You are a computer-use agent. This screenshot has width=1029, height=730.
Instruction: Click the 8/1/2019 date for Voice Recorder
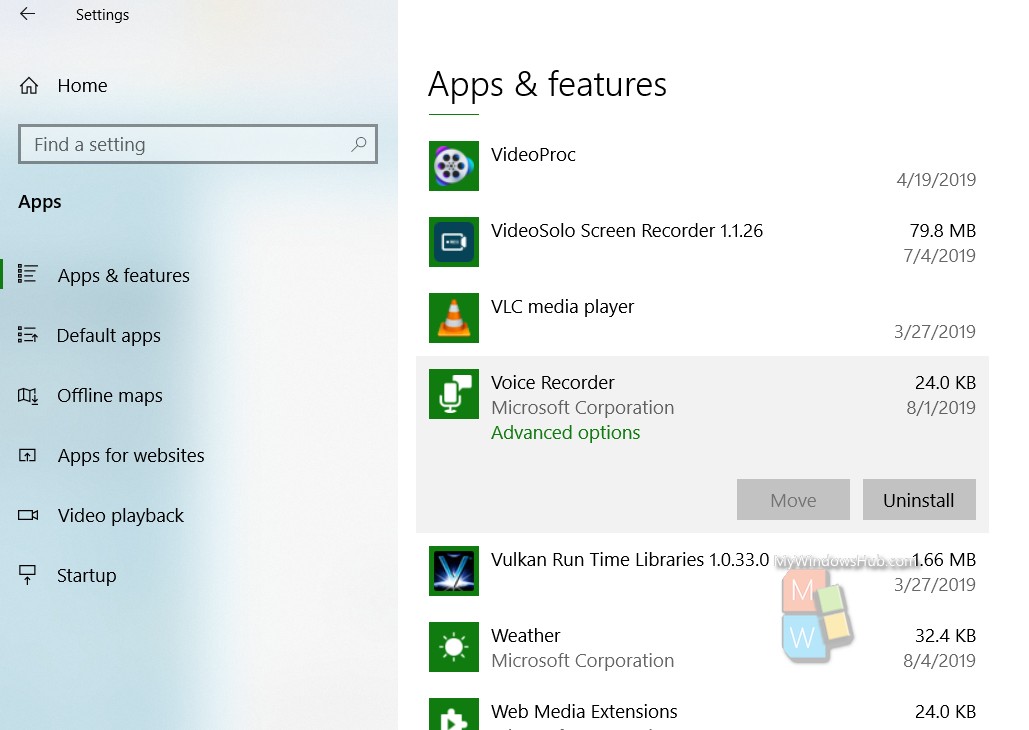[x=941, y=408]
